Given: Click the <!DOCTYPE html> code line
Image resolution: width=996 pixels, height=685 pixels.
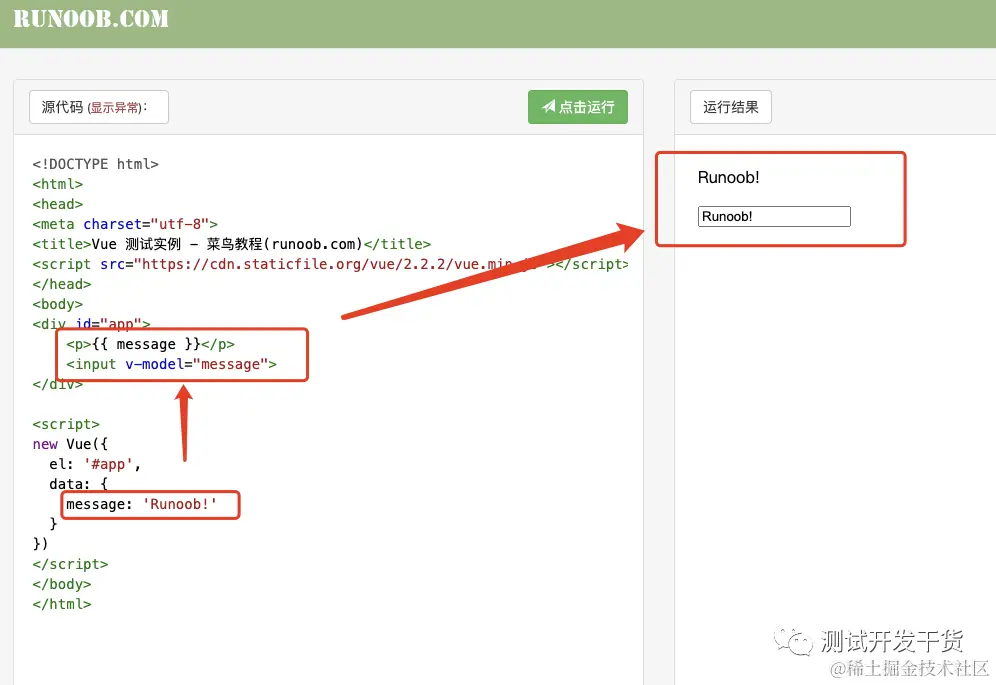Looking at the screenshot, I should [x=95, y=164].
